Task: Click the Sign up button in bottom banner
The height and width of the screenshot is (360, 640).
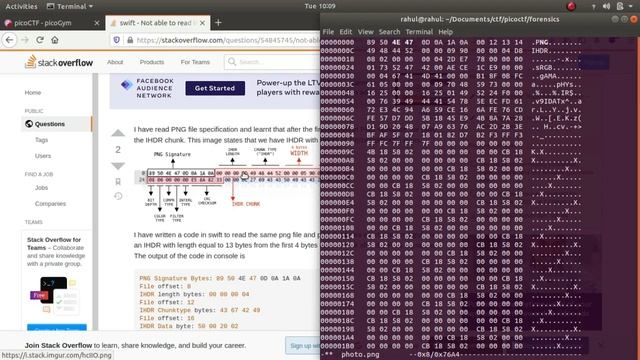Action: (x=303, y=346)
